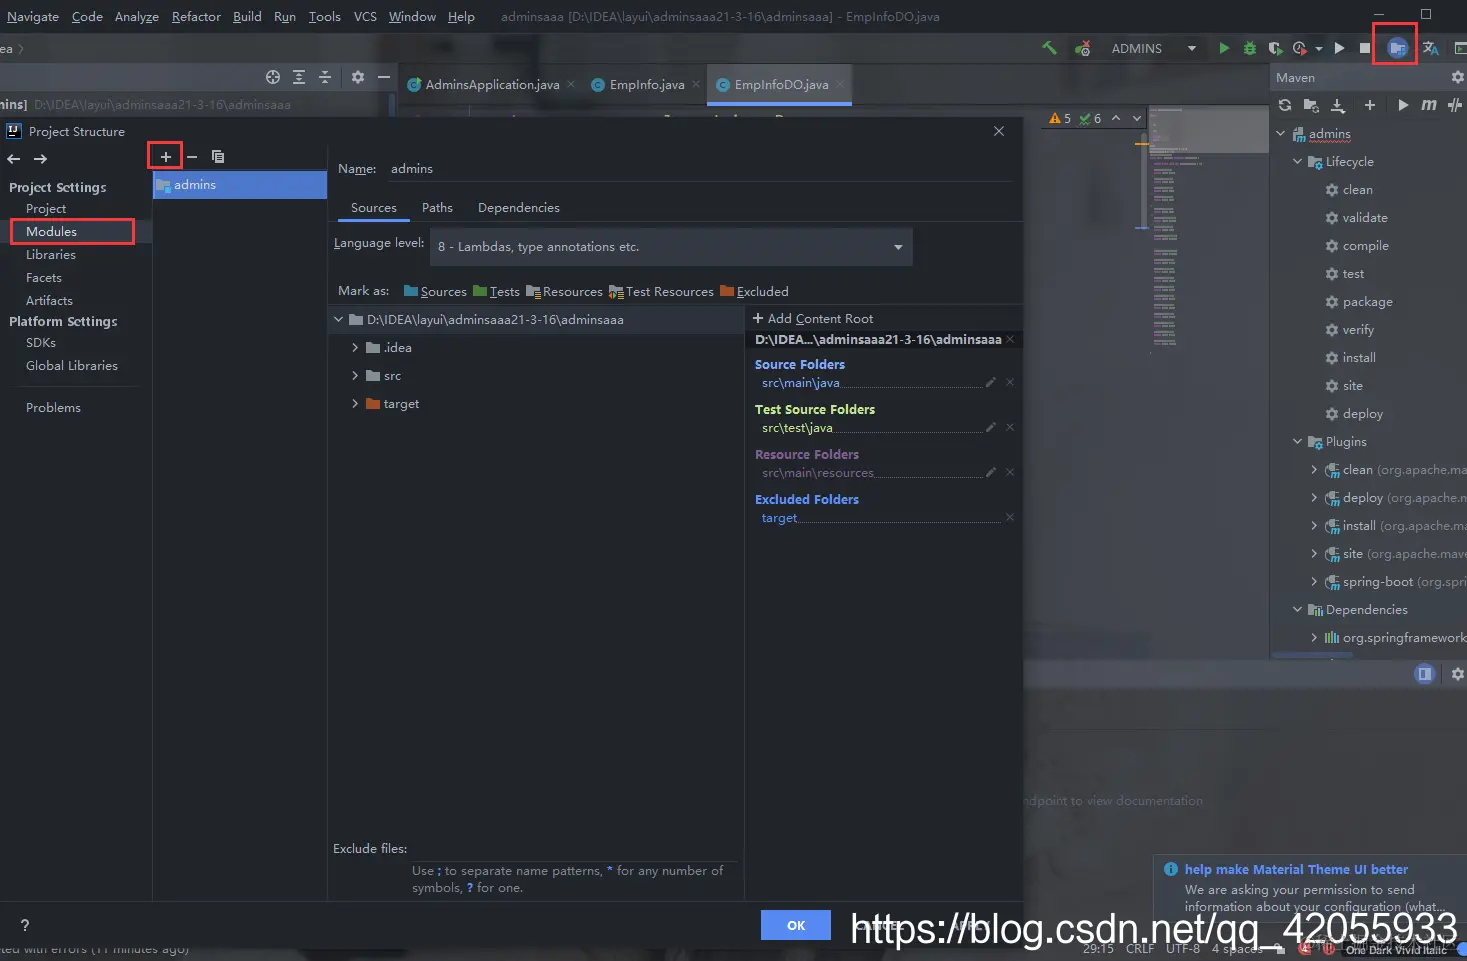This screenshot has height=961, width=1467.
Task: Open the AdminsApplication.java editor tab
Action: click(x=492, y=85)
